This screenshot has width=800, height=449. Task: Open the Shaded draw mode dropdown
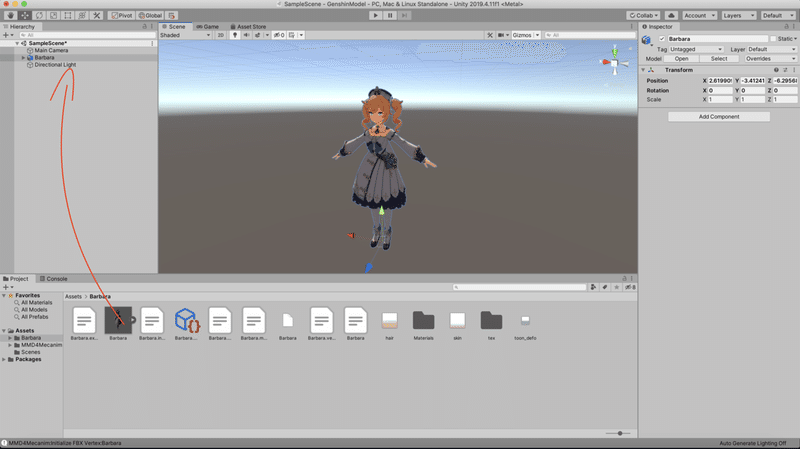185,35
